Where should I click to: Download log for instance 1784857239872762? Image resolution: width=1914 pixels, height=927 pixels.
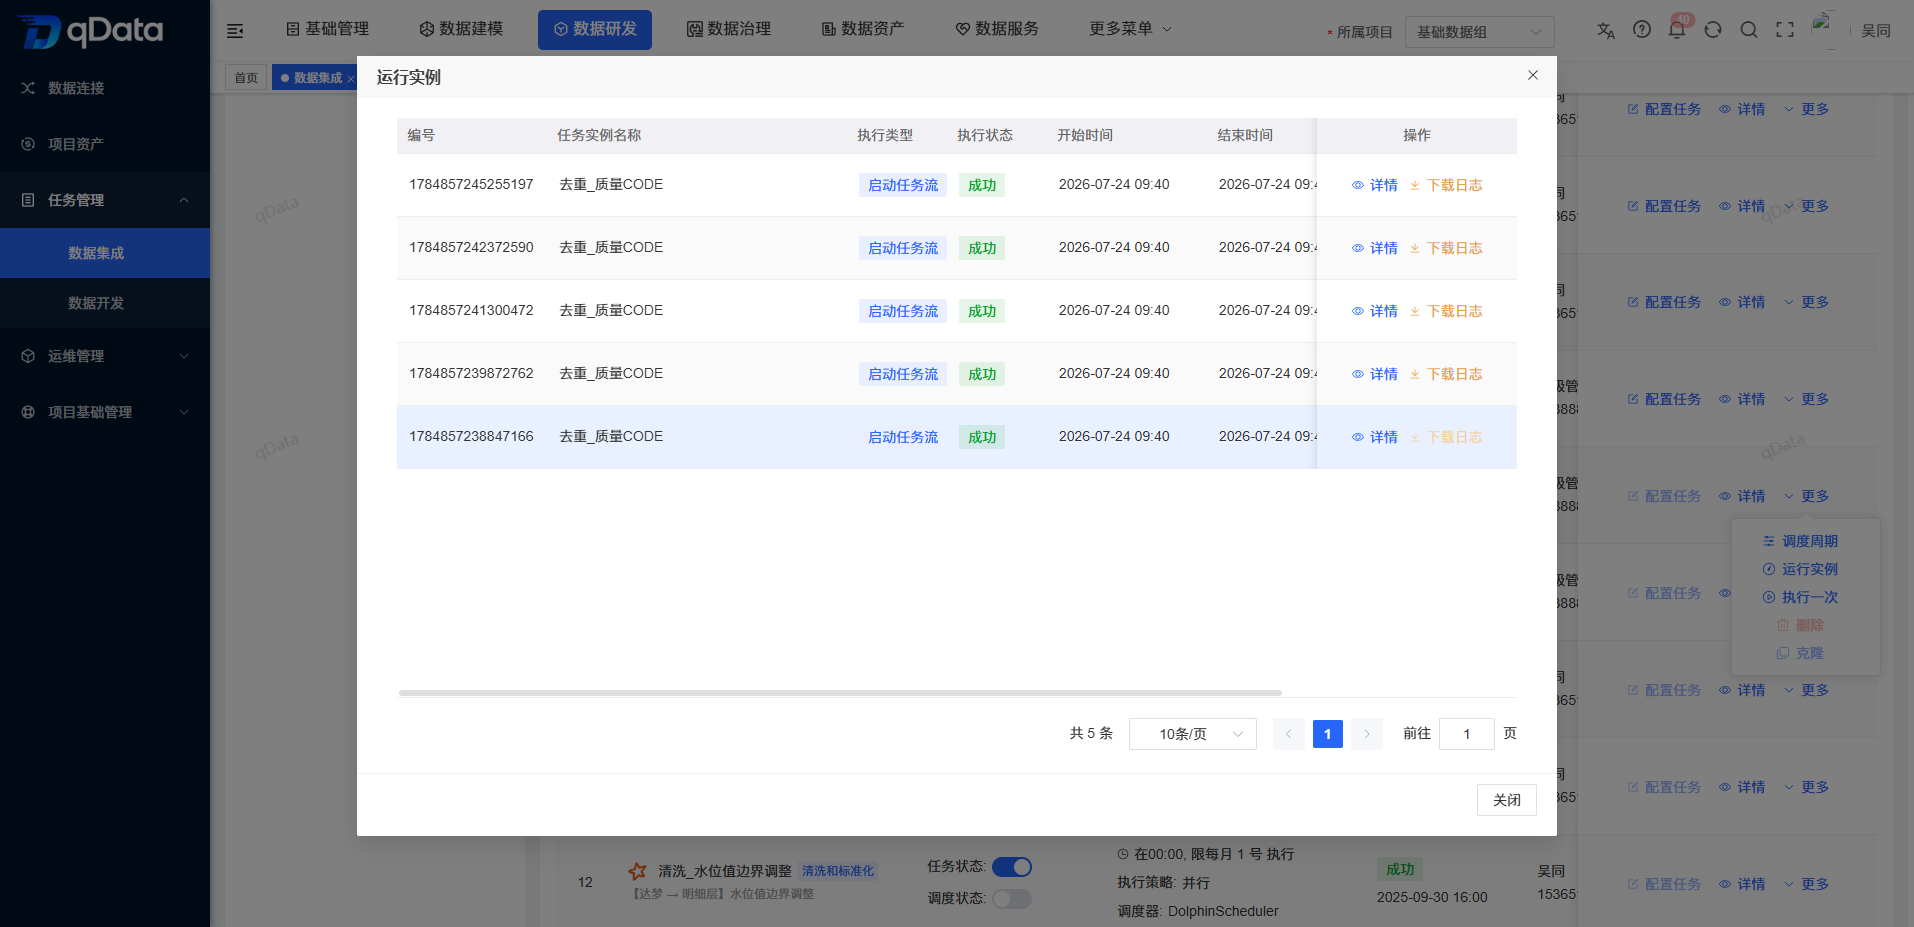(1446, 374)
